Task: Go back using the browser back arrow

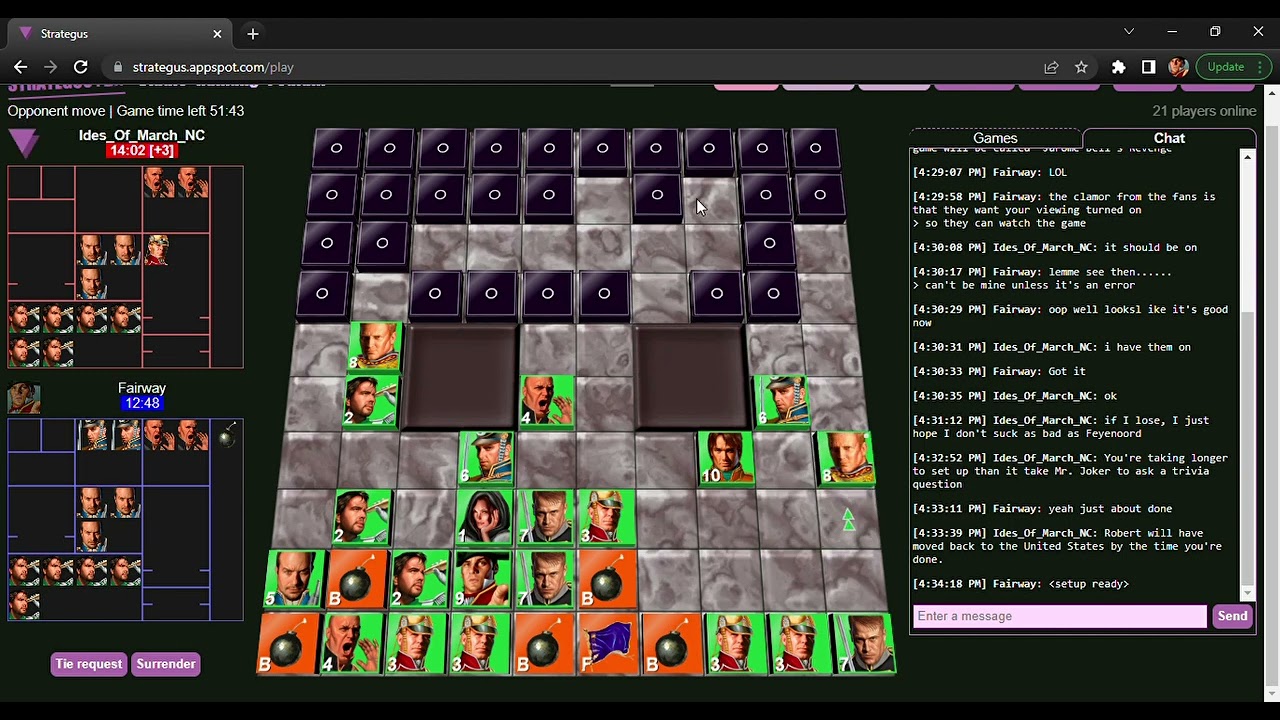Action: coord(20,67)
